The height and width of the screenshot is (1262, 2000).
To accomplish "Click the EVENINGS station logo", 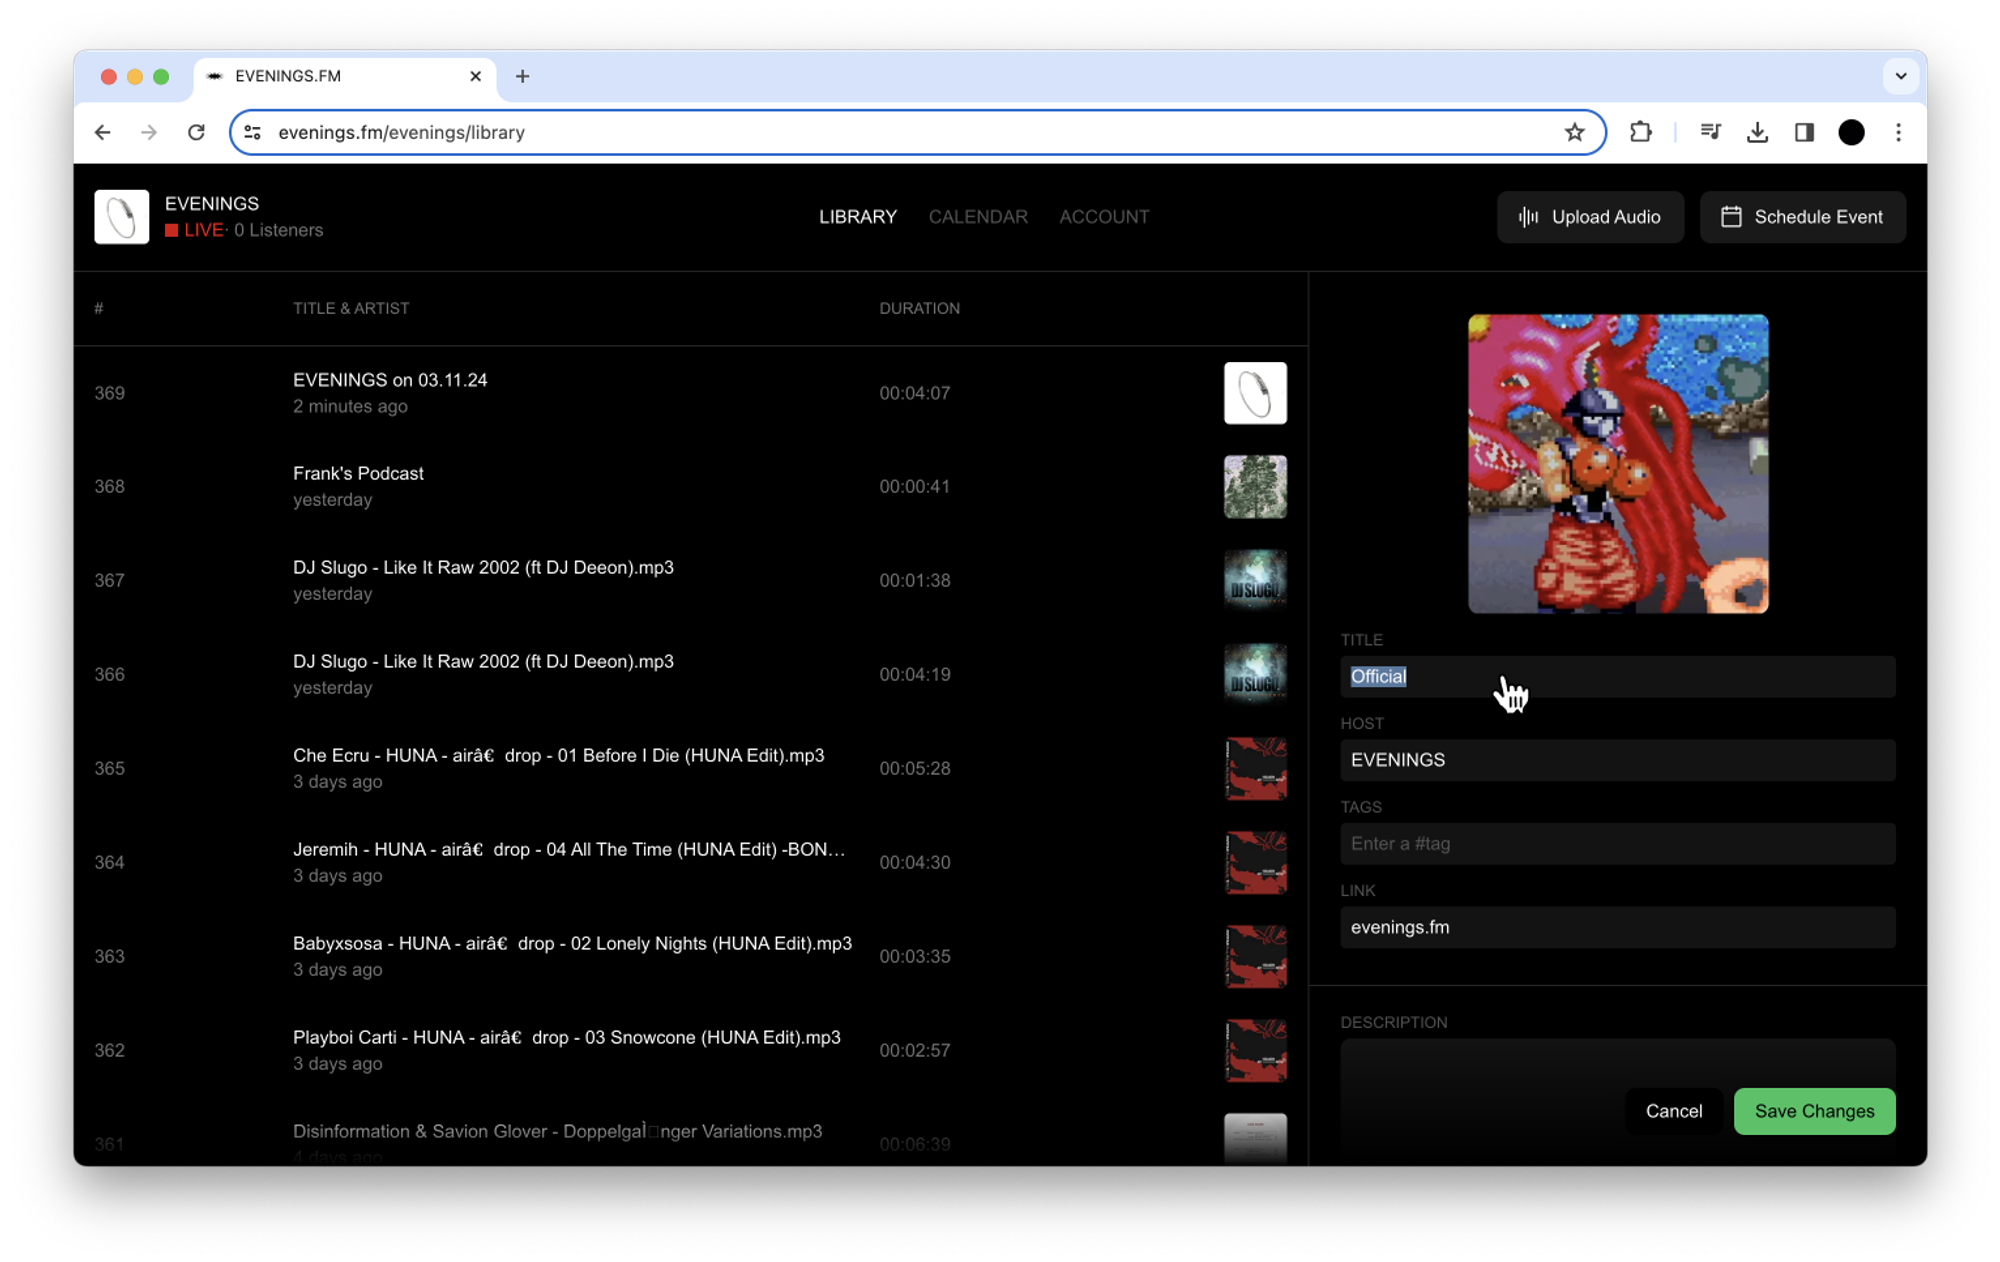I will point(121,217).
